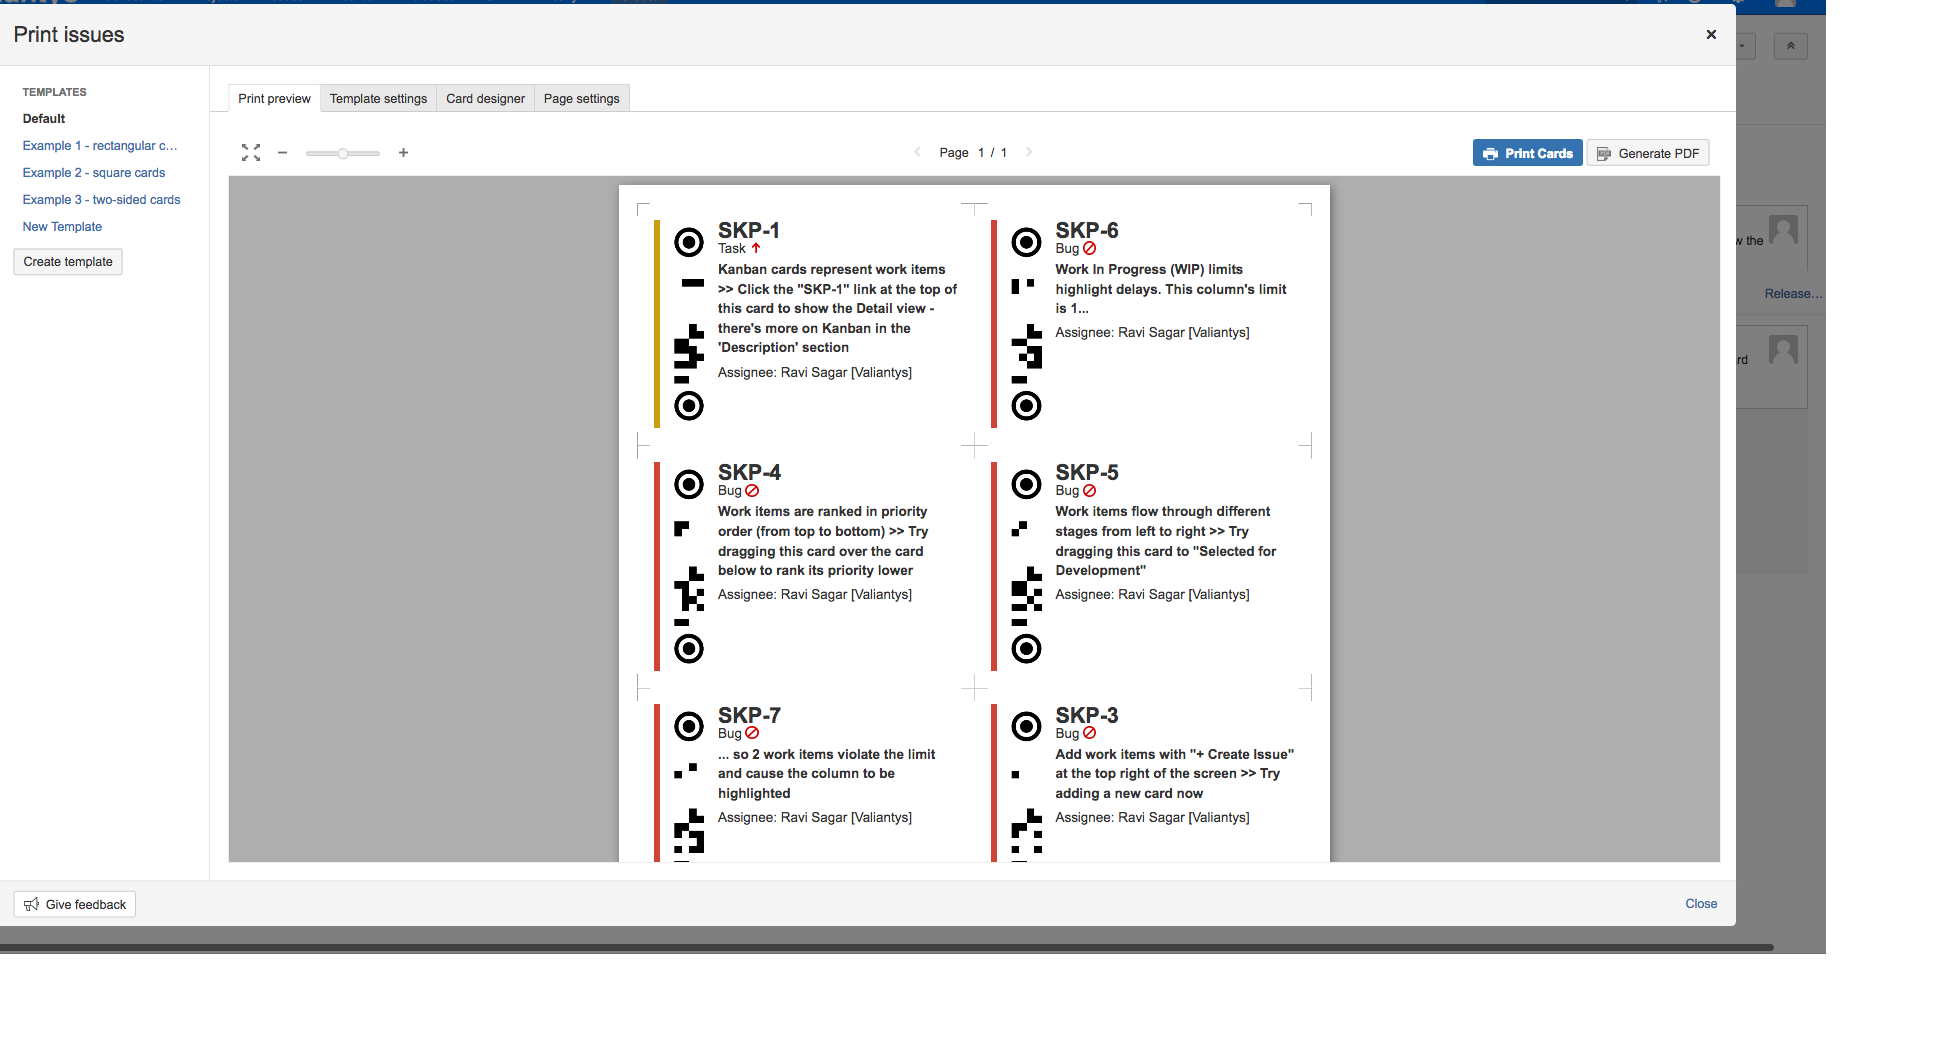Click the blocker icon beside SKP-4 Bug
Screen dimensions: 1958x1044
[x=752, y=490]
